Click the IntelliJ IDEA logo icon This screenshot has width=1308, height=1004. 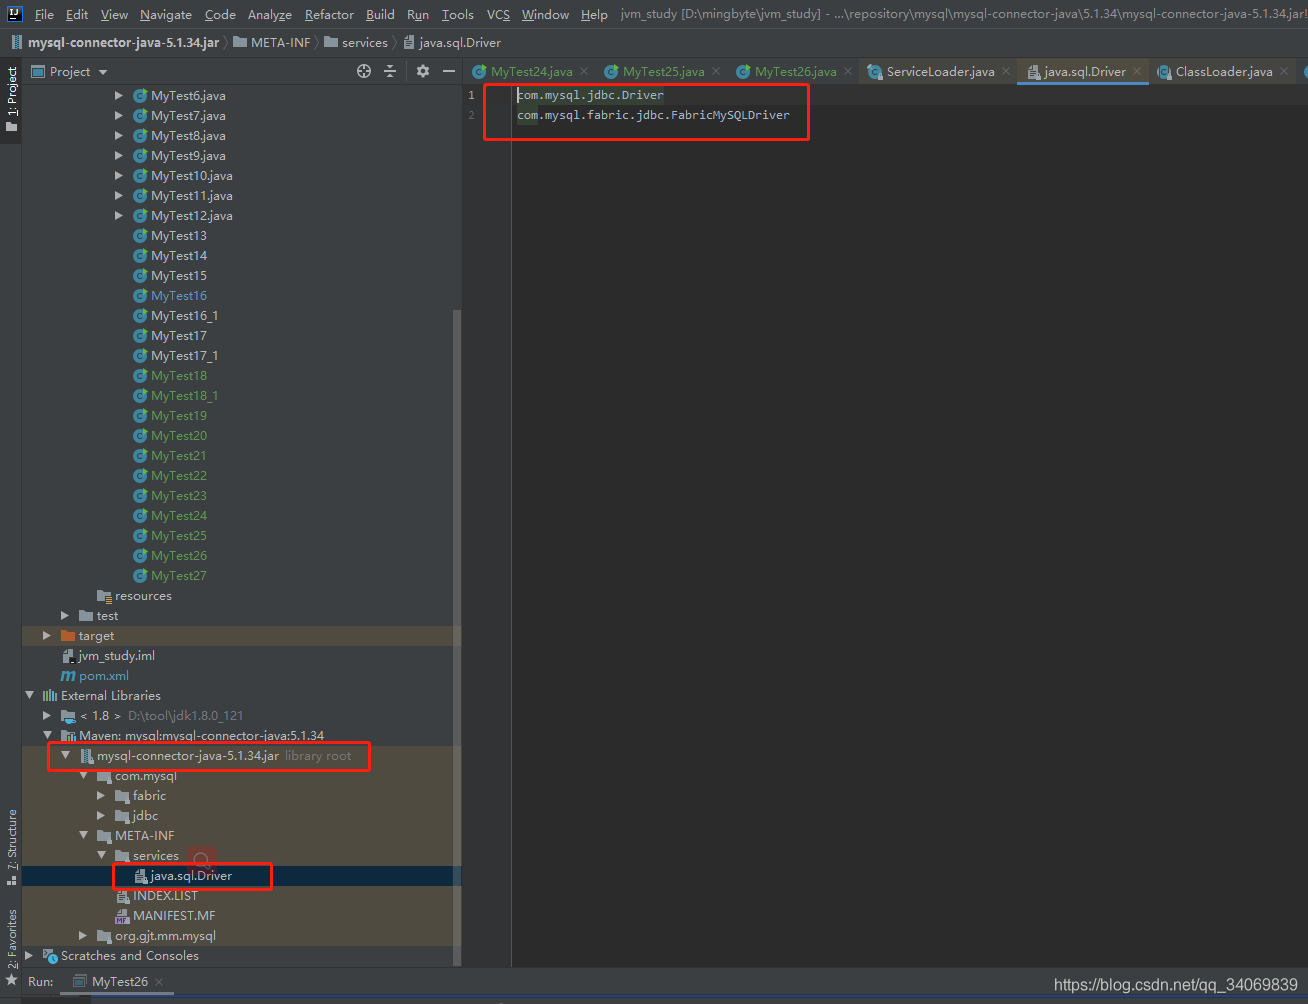tap(15, 14)
